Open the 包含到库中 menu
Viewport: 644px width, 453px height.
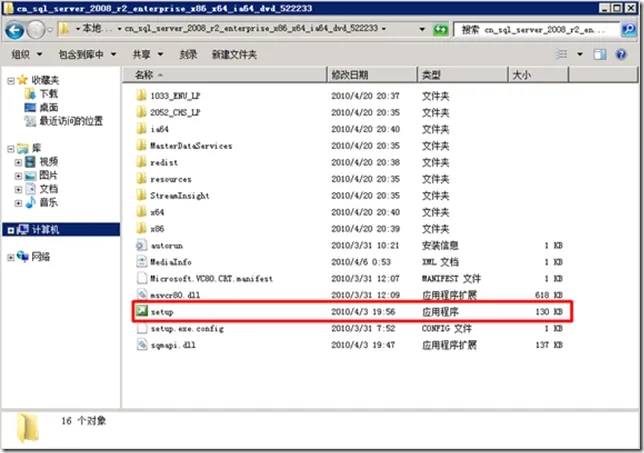87,54
